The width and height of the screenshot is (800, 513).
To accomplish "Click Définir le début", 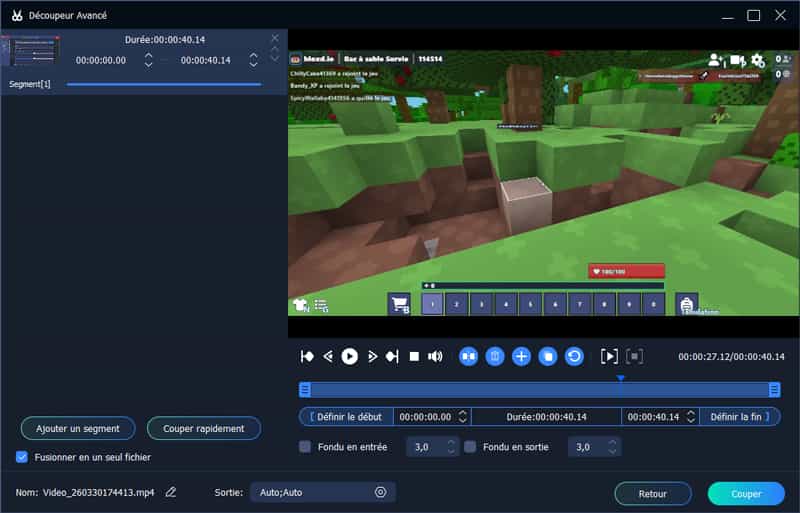I will (x=346, y=417).
